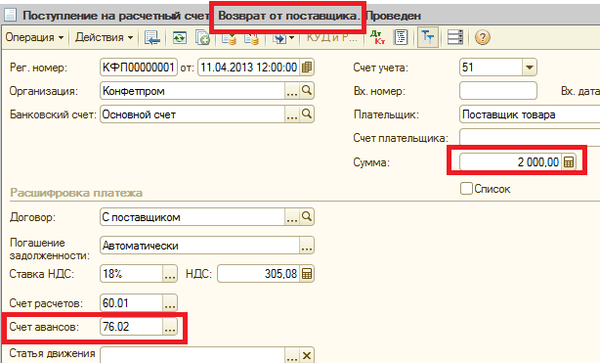
Task: Click the ellipsis button for Ставка НДС
Action: (x=170, y=274)
